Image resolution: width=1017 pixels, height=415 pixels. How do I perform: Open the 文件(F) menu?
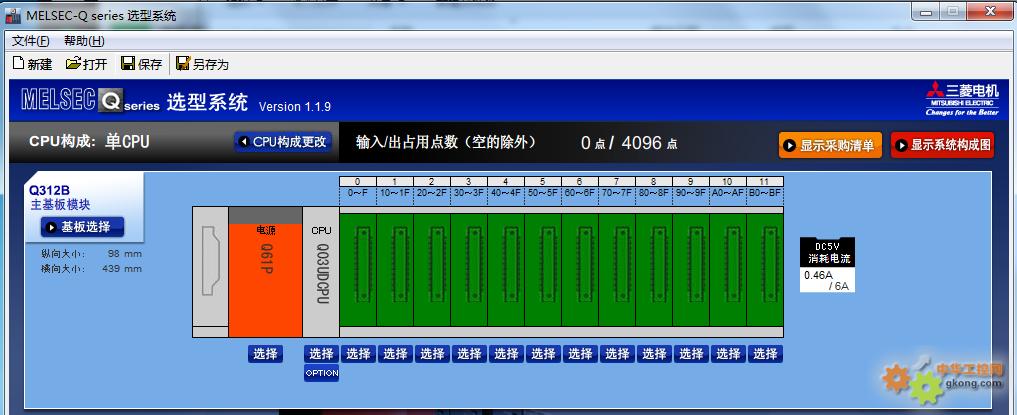click(30, 41)
